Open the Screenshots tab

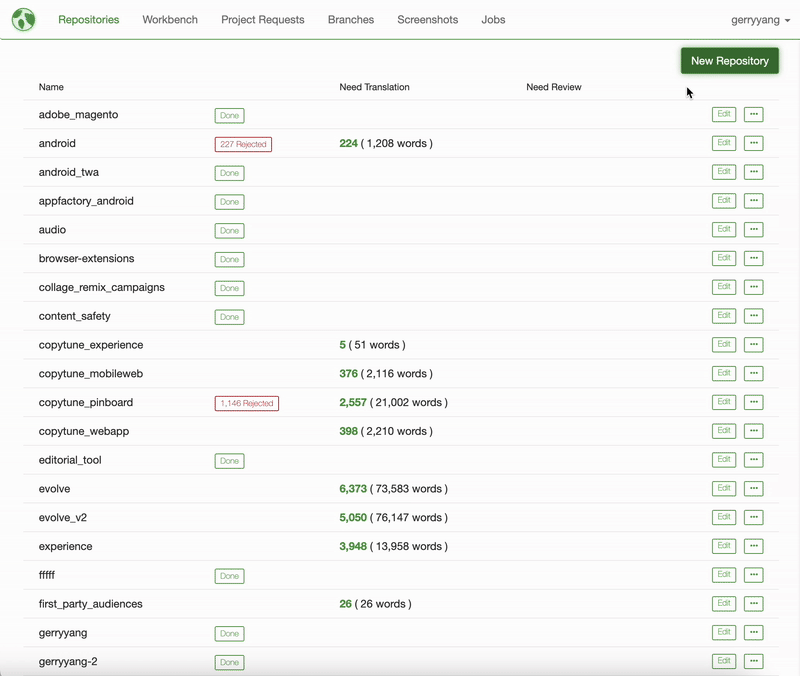point(428,19)
